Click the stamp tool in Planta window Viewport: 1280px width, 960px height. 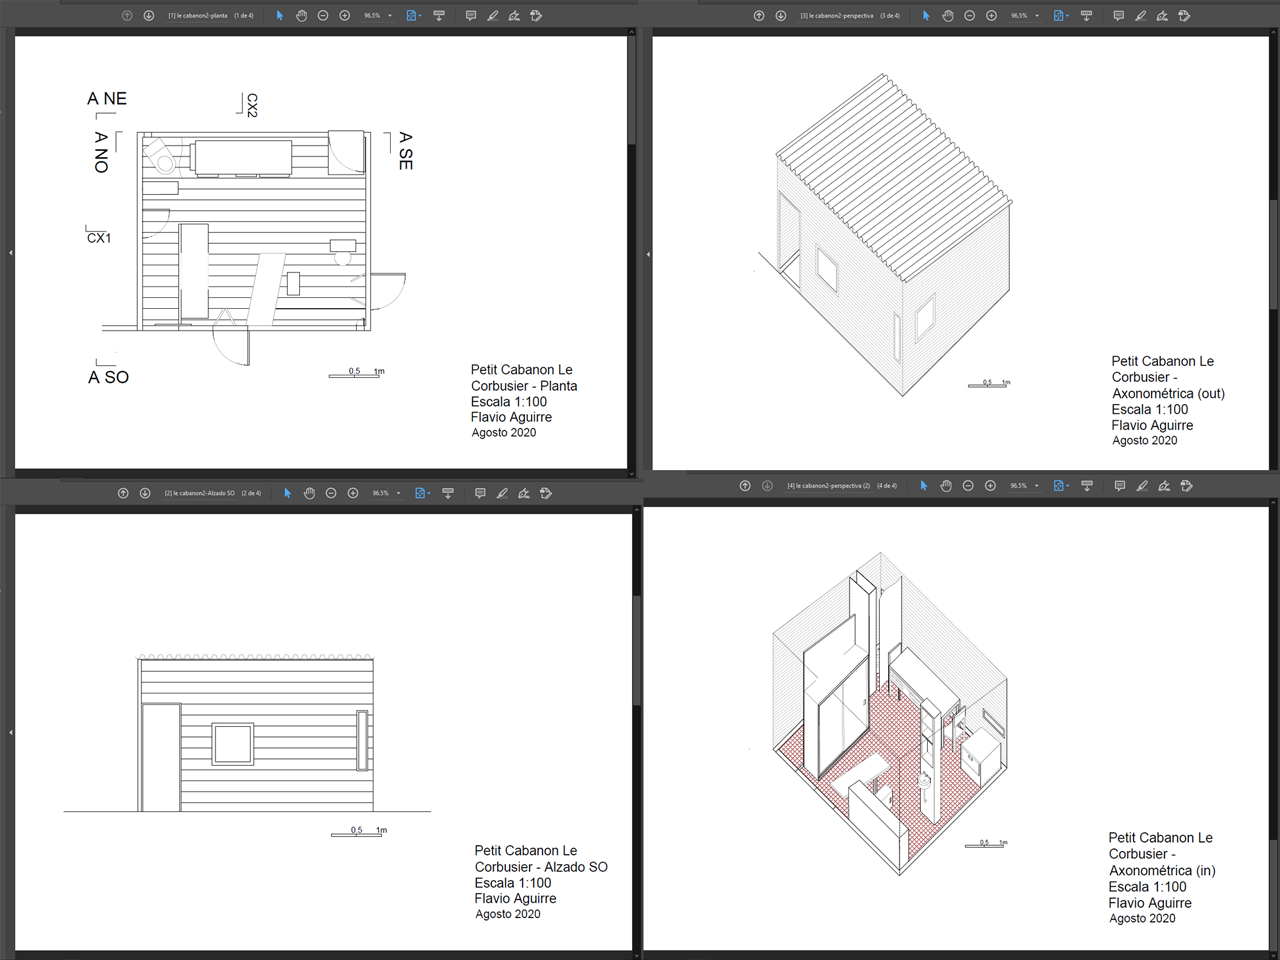(x=536, y=16)
